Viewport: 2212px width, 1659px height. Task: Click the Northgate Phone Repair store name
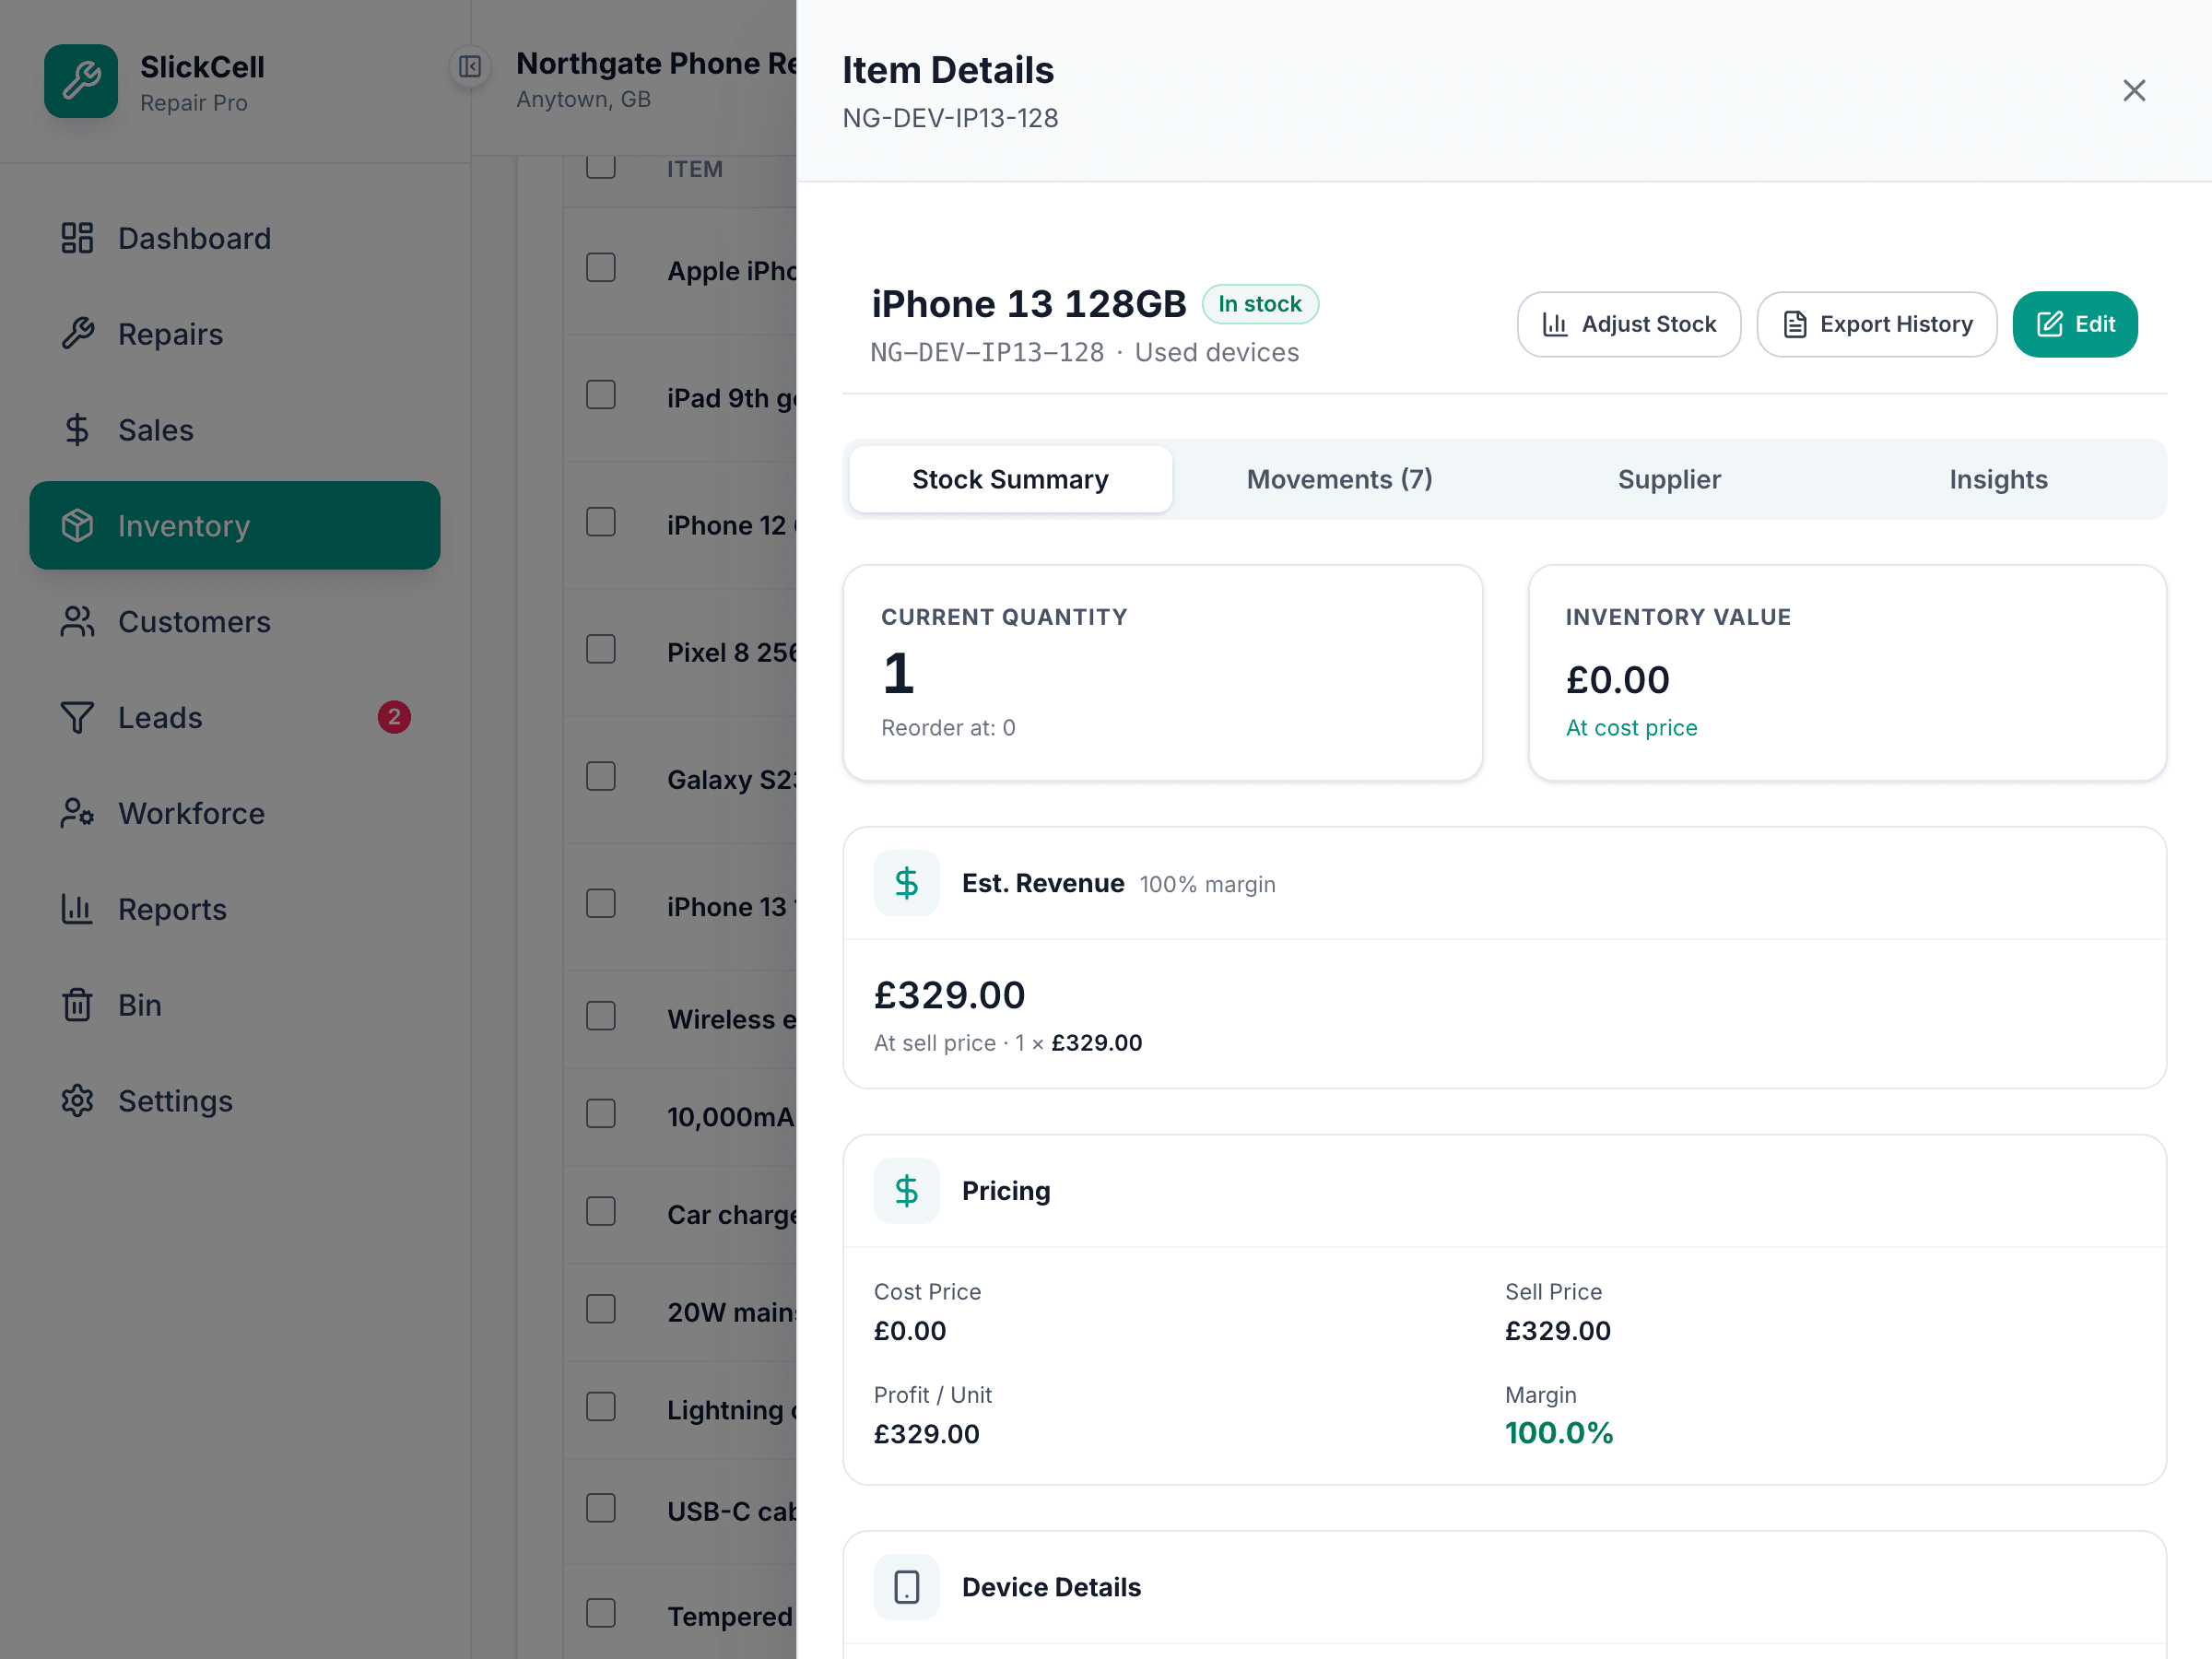click(x=656, y=63)
